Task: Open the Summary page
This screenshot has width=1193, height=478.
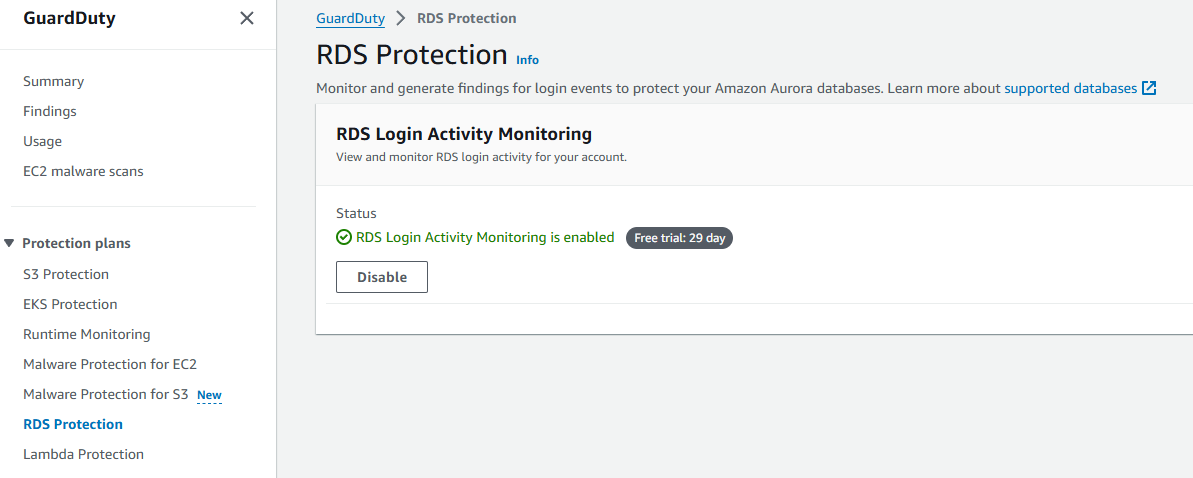Action: [53, 81]
